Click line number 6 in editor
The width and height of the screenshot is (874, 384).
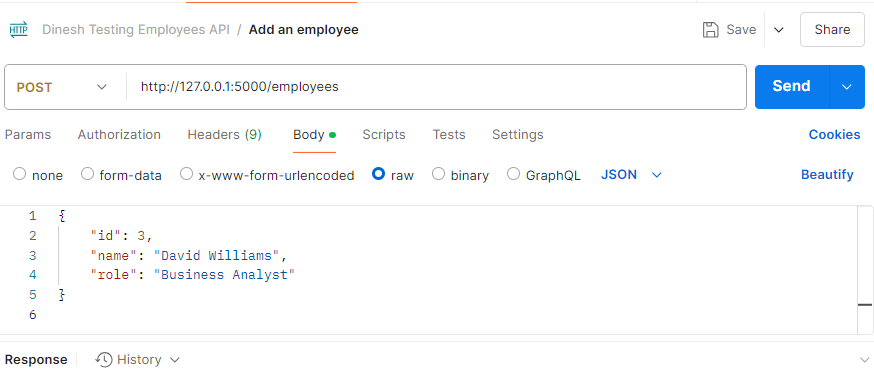coord(32,315)
